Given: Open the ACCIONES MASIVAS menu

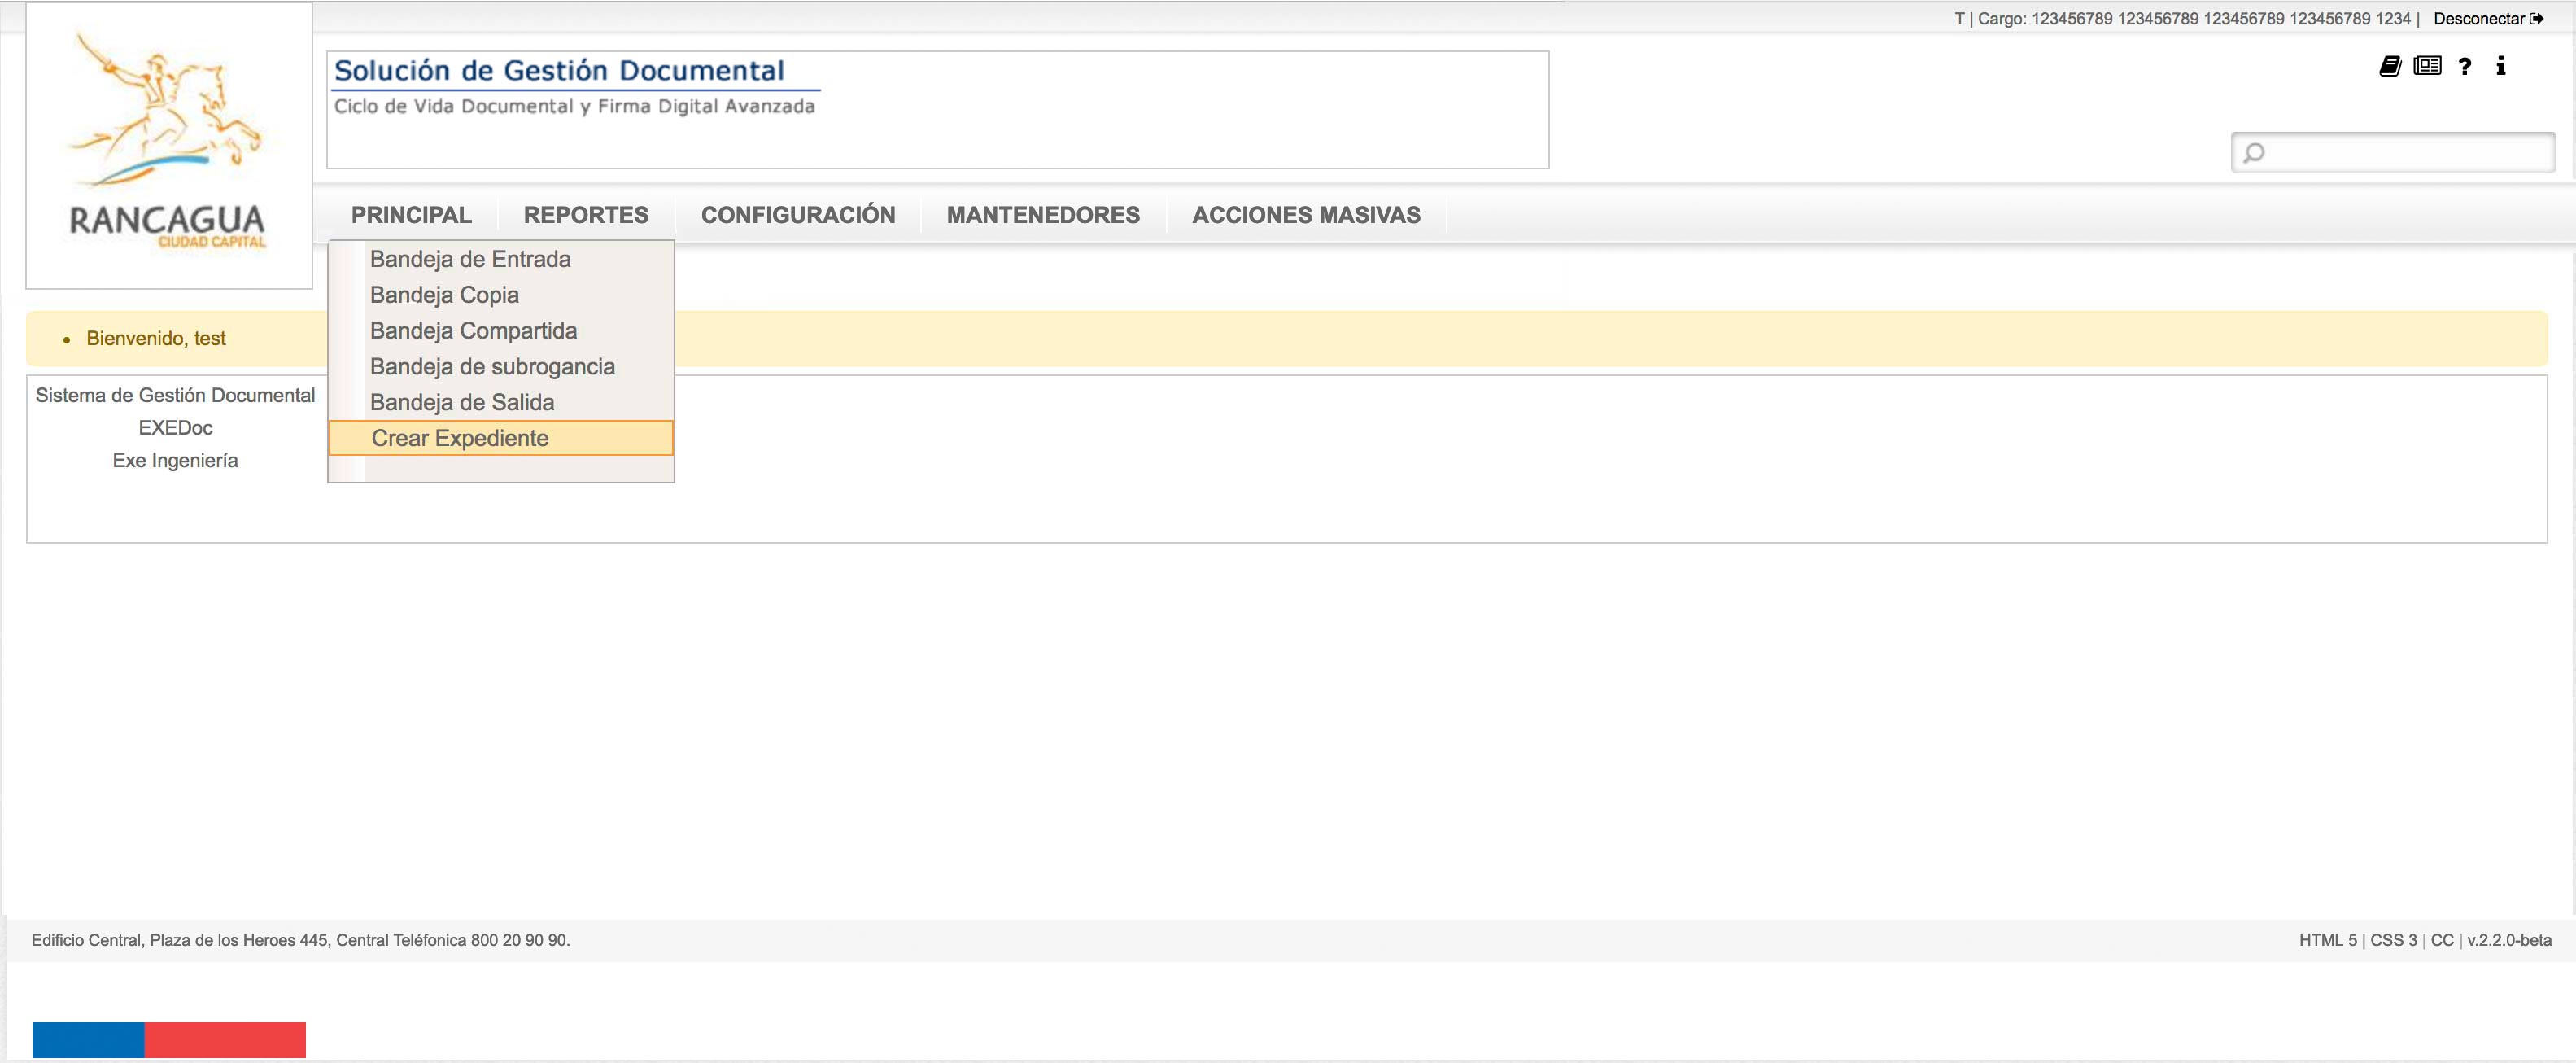Looking at the screenshot, I should coord(1306,215).
